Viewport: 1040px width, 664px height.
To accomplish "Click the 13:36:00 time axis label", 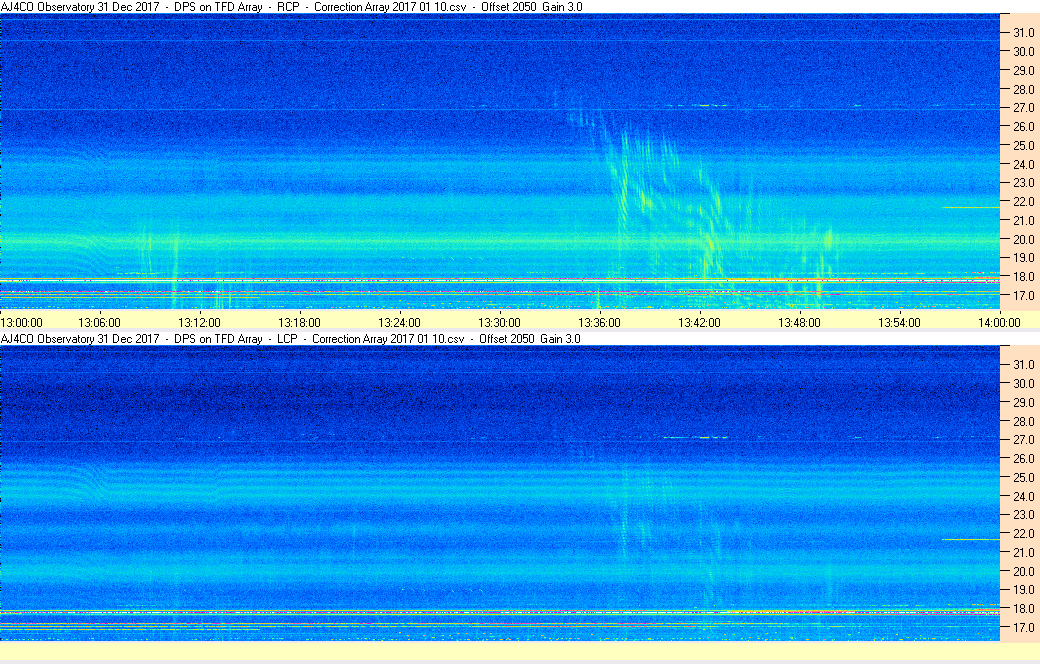I will pyautogui.click(x=599, y=322).
